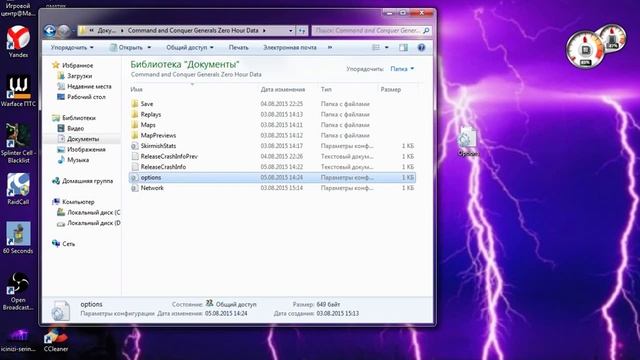Click Печать on the toolbar
640x360 pixels.
point(238,47)
